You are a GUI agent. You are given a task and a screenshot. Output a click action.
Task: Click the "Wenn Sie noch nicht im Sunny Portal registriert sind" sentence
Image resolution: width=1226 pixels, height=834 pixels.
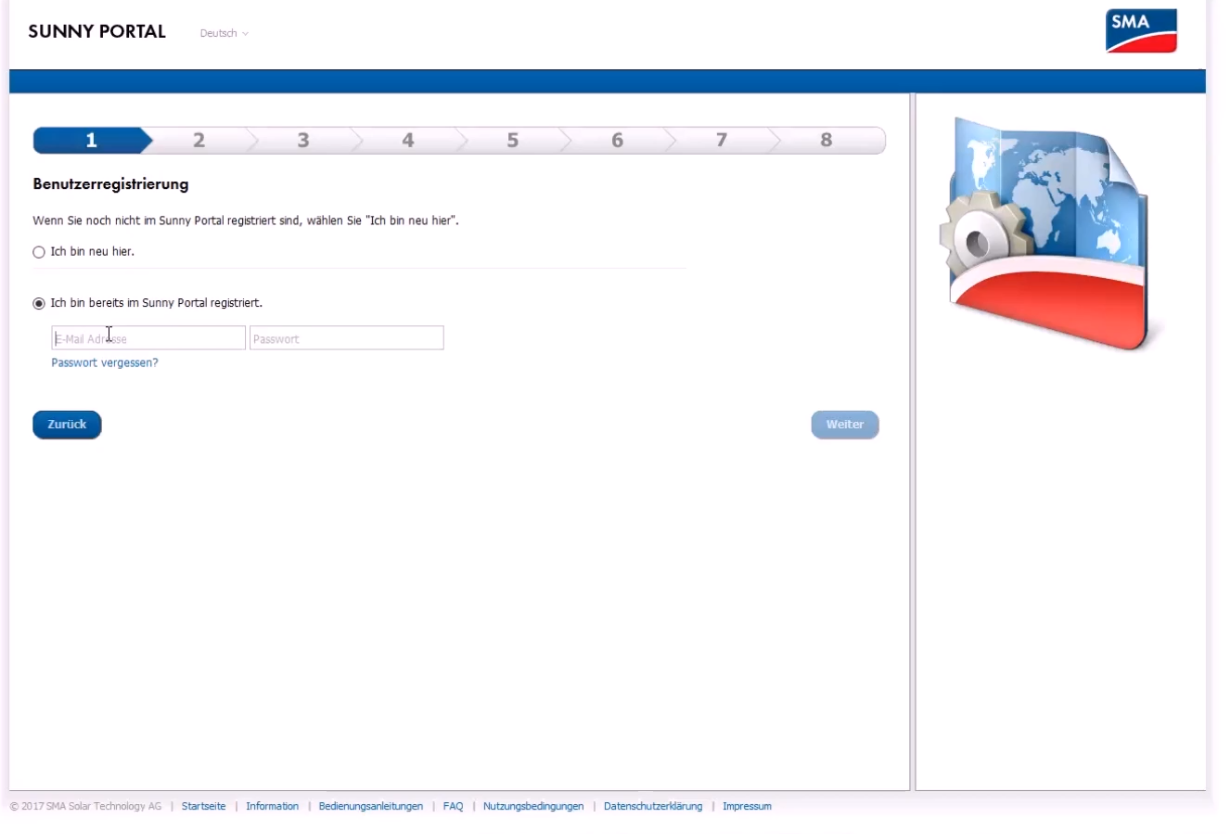click(246, 220)
